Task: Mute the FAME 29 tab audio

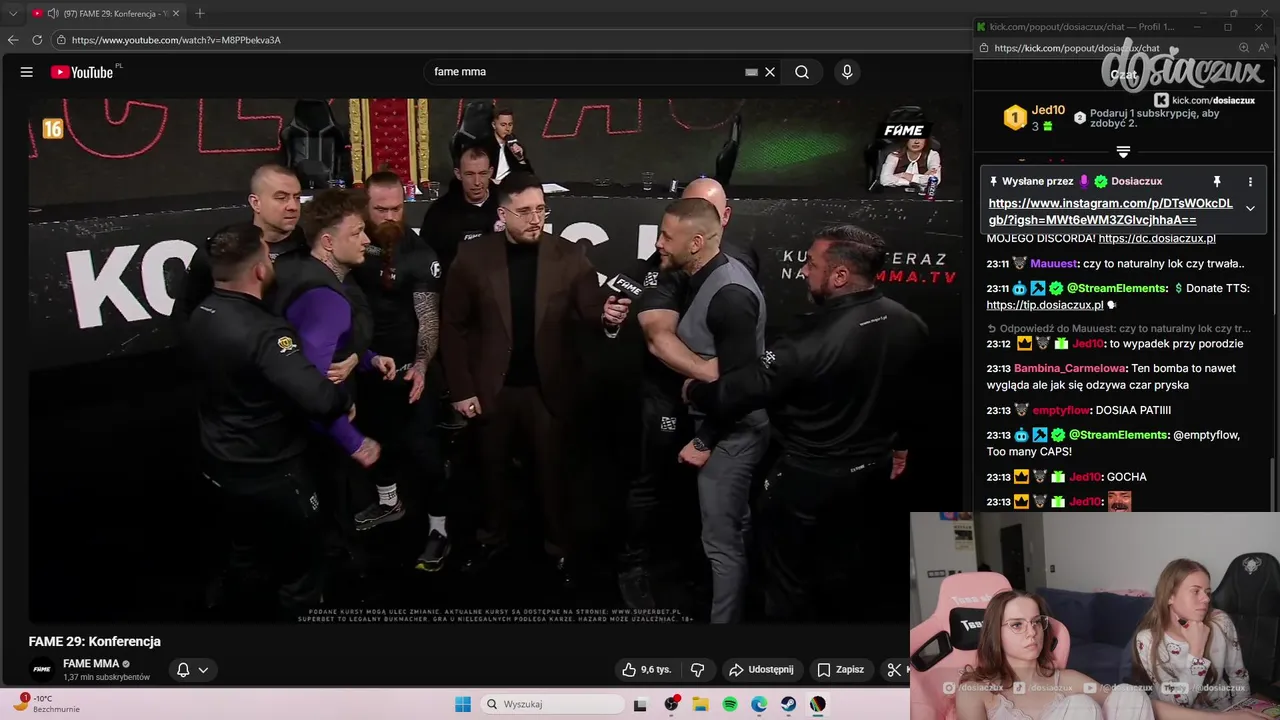Action: [52, 13]
